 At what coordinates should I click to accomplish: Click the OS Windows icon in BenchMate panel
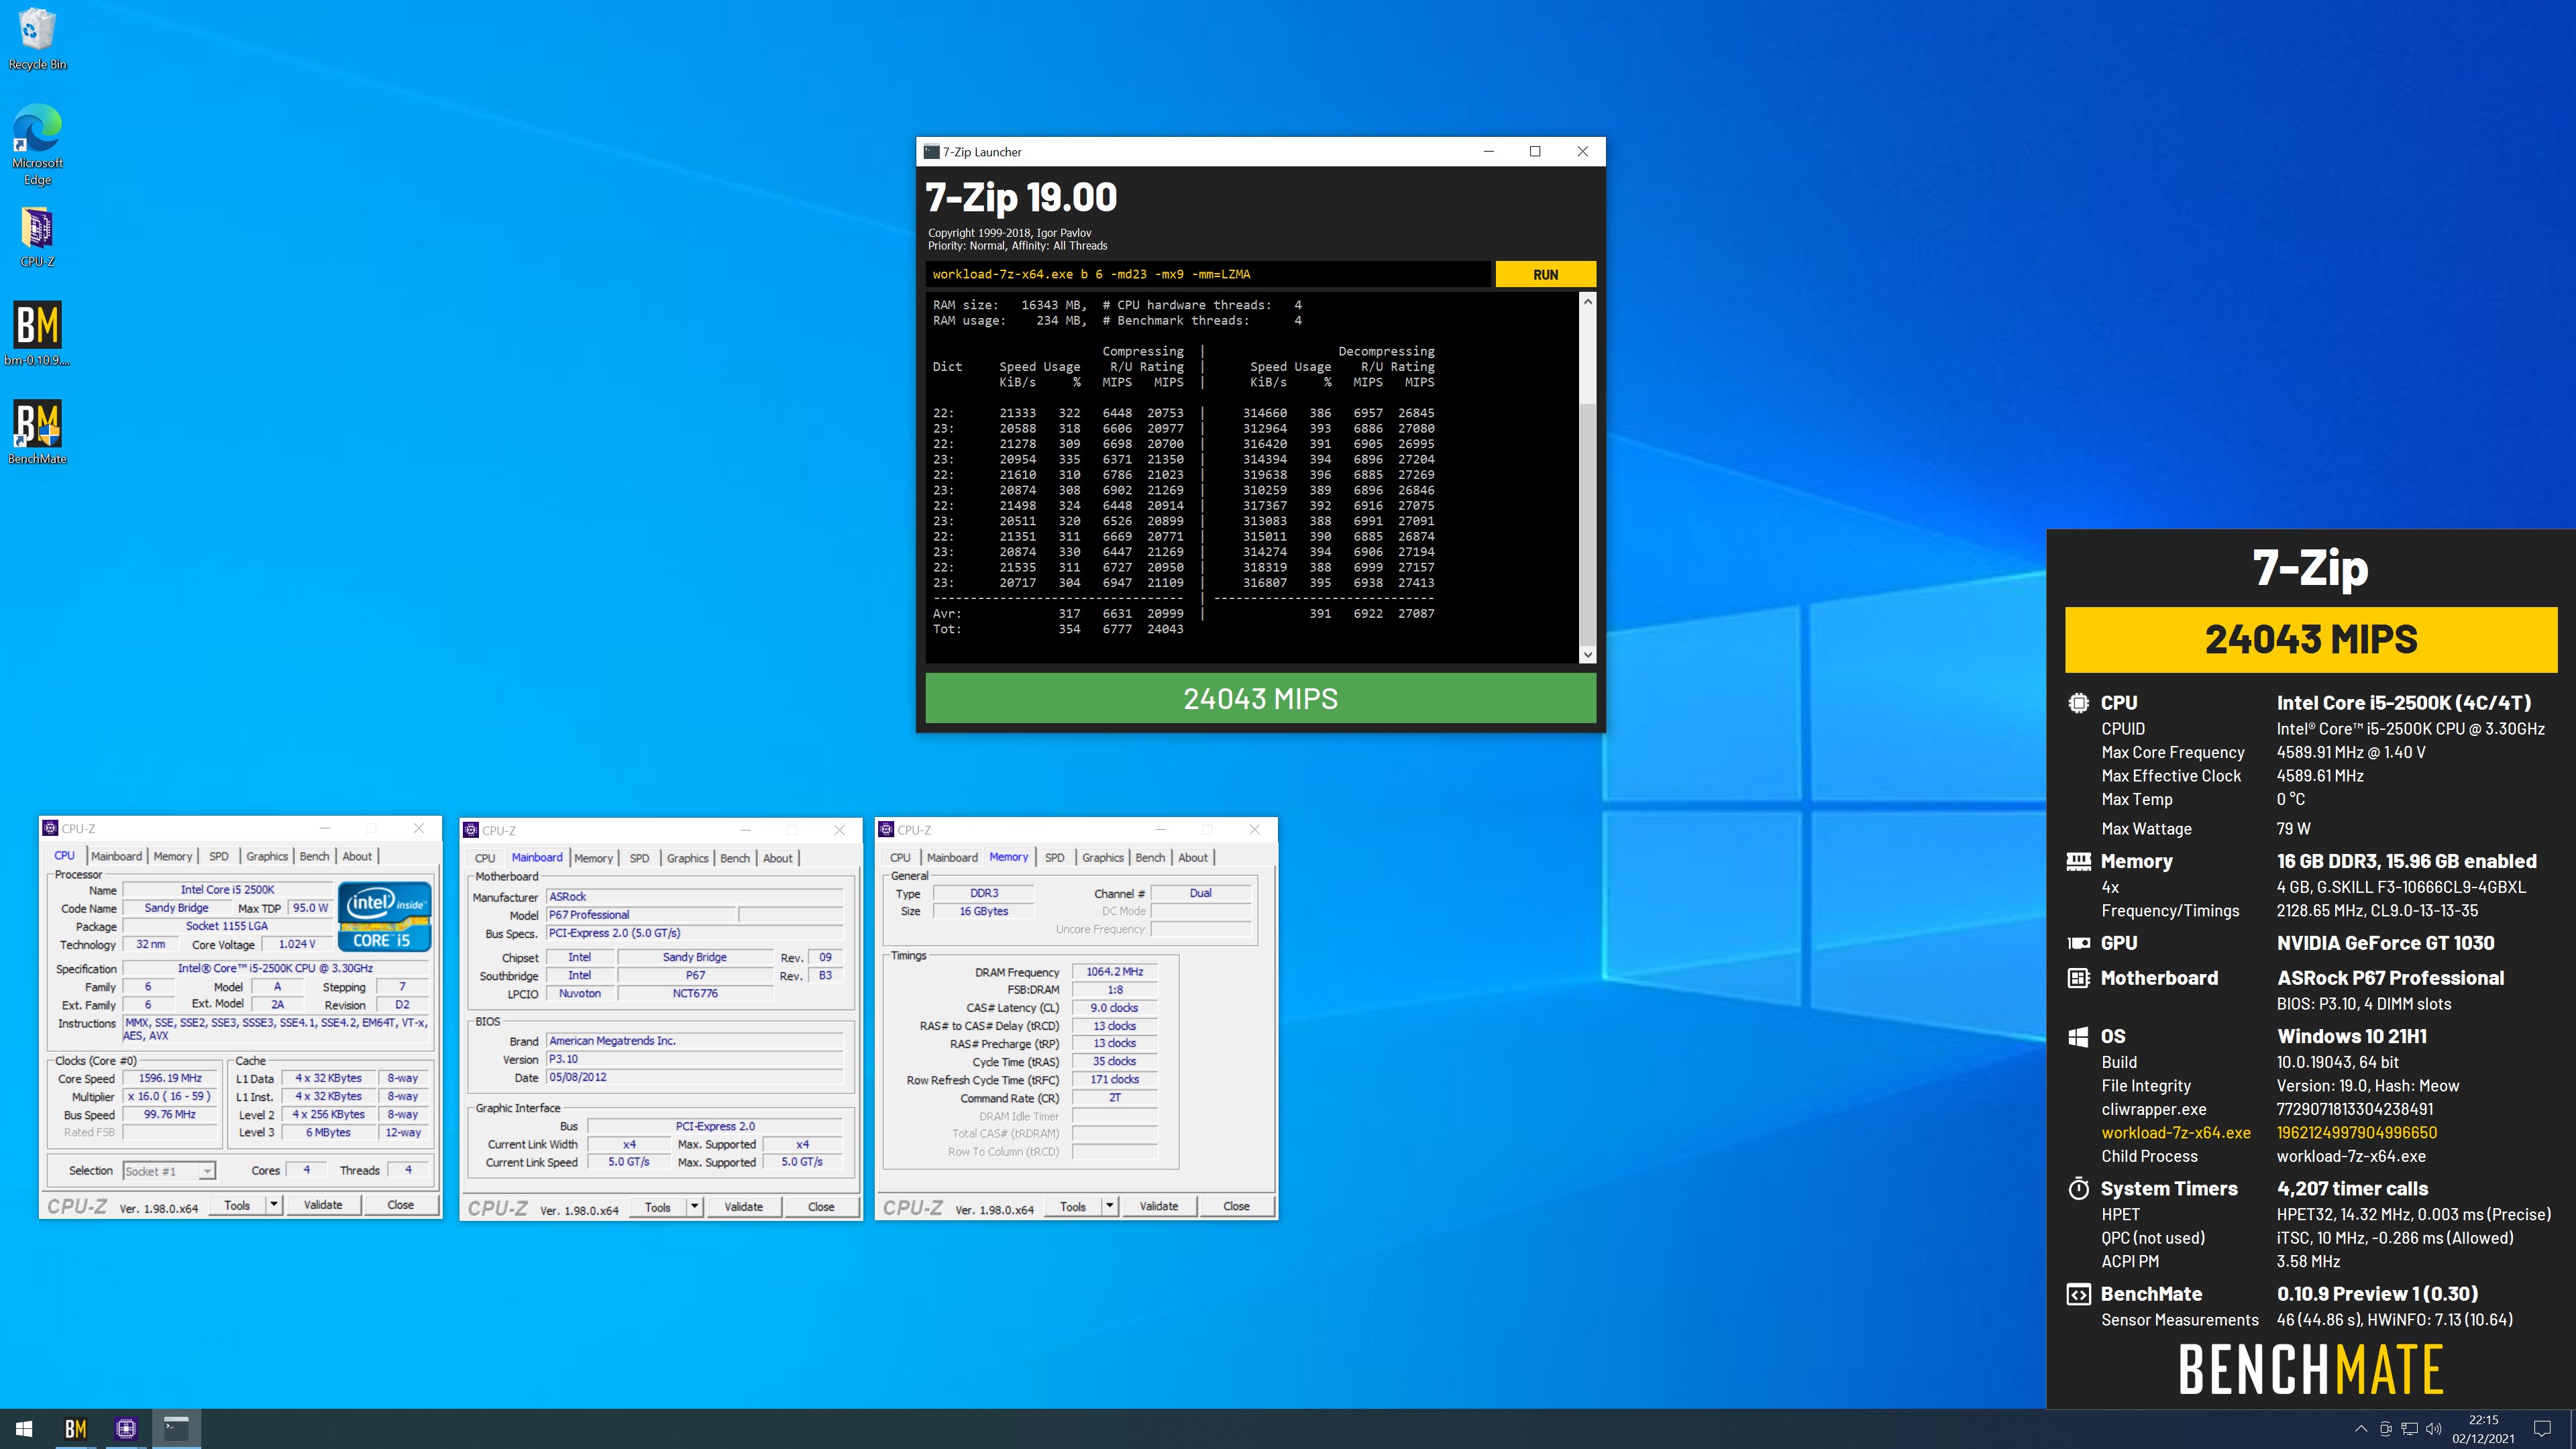coord(2078,1036)
